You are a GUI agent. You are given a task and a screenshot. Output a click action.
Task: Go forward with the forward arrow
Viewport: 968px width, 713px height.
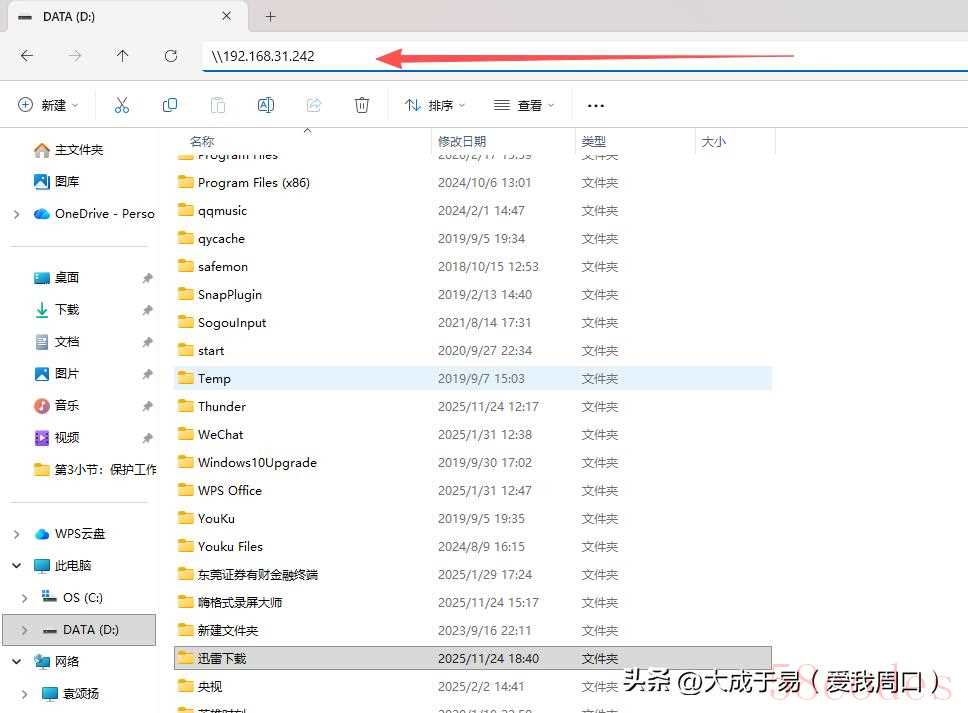tap(75, 56)
